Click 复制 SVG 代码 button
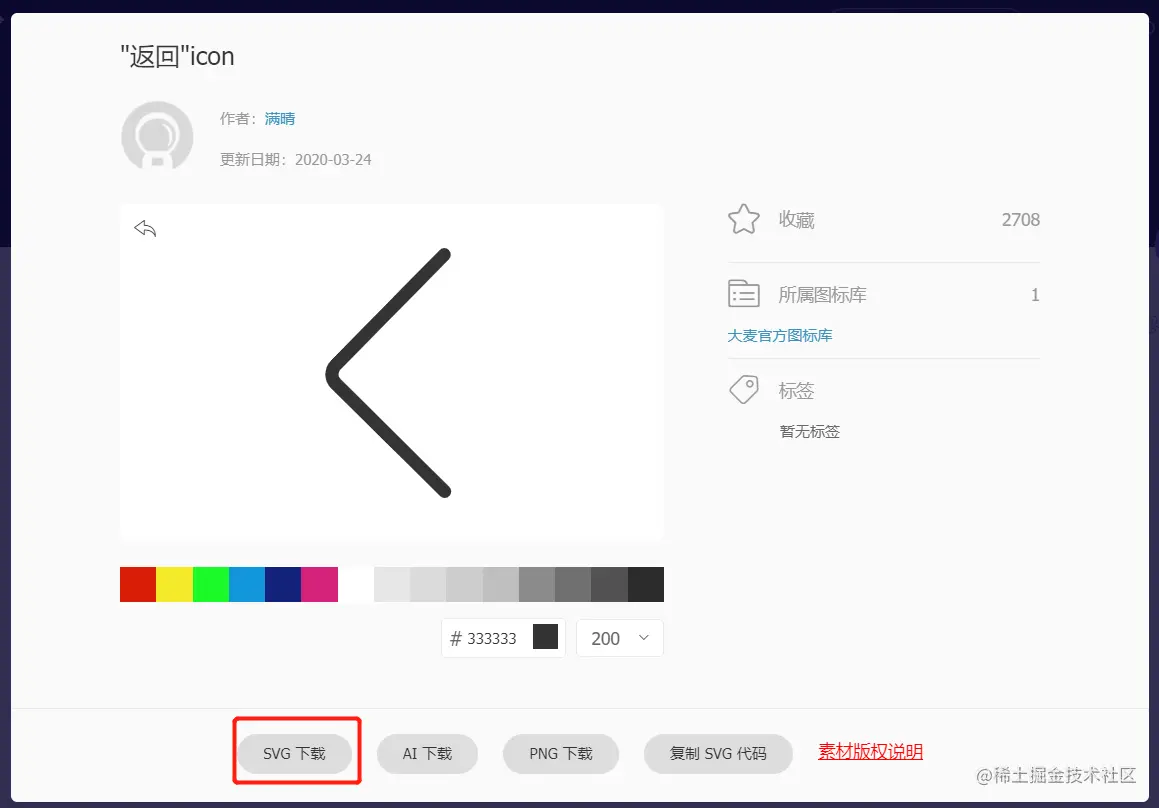This screenshot has height=808, width=1159. (x=718, y=753)
